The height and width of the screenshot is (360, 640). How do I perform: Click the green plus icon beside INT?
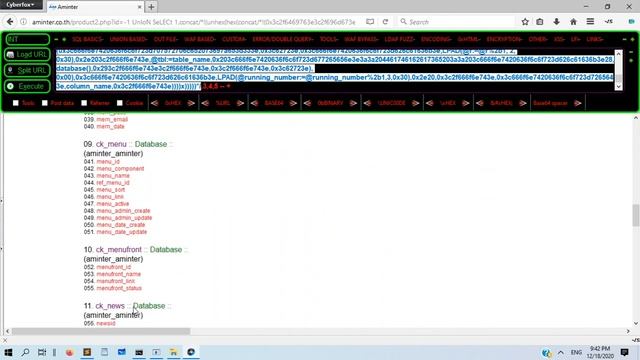64,39
